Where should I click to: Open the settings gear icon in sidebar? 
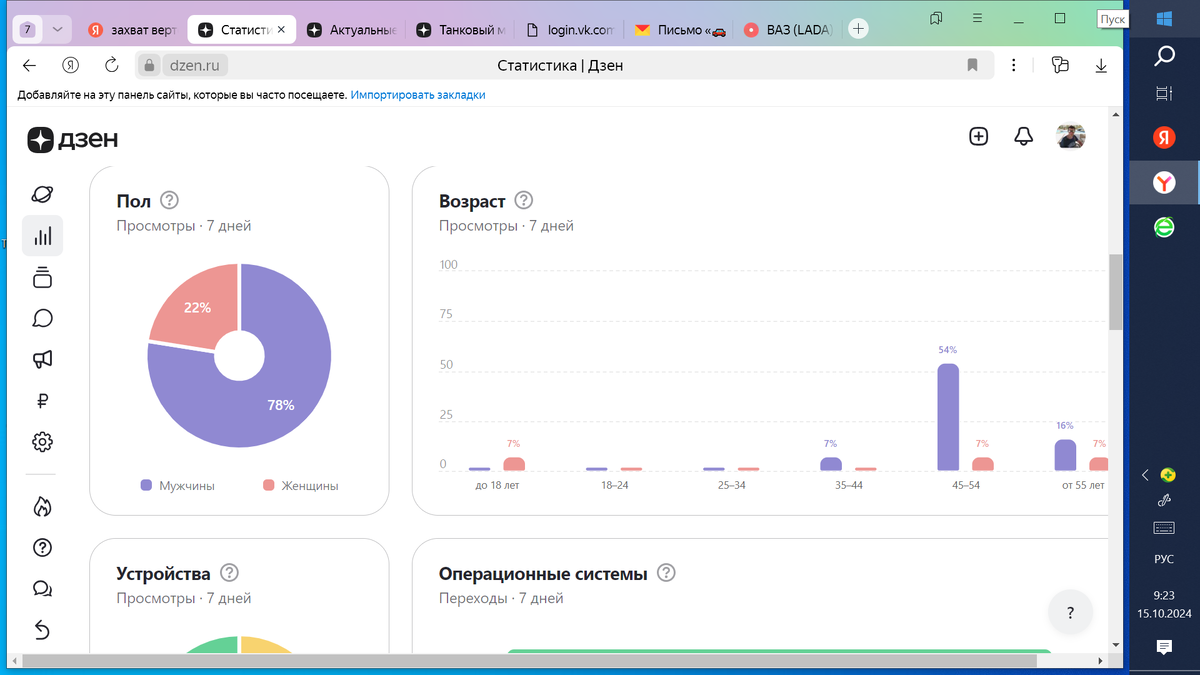tap(42, 442)
